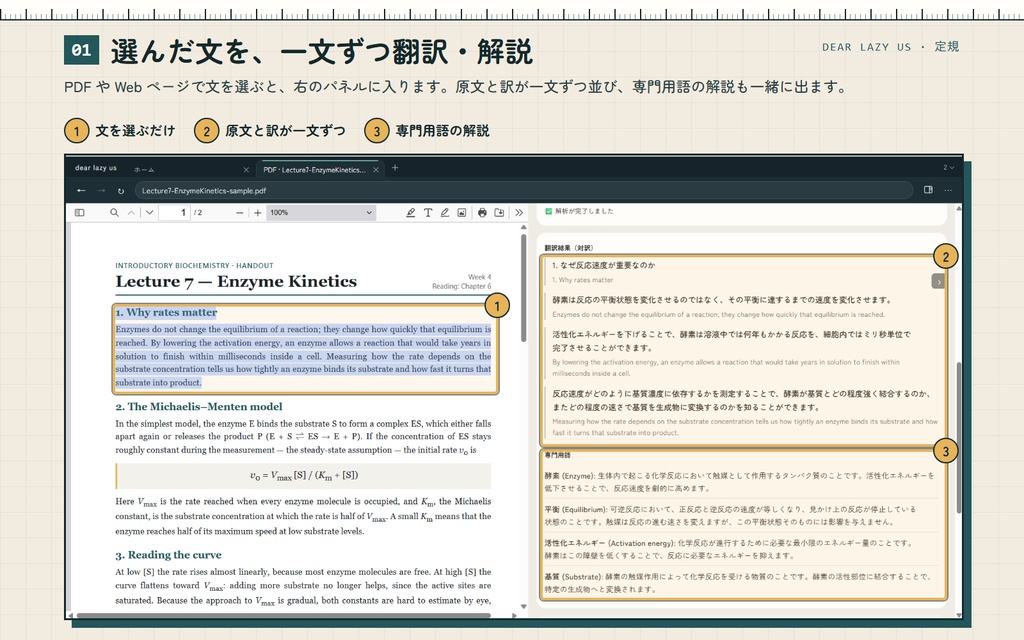Toggle the PDF viewer sidebar icon
This screenshot has width=1024, height=640.
80,213
